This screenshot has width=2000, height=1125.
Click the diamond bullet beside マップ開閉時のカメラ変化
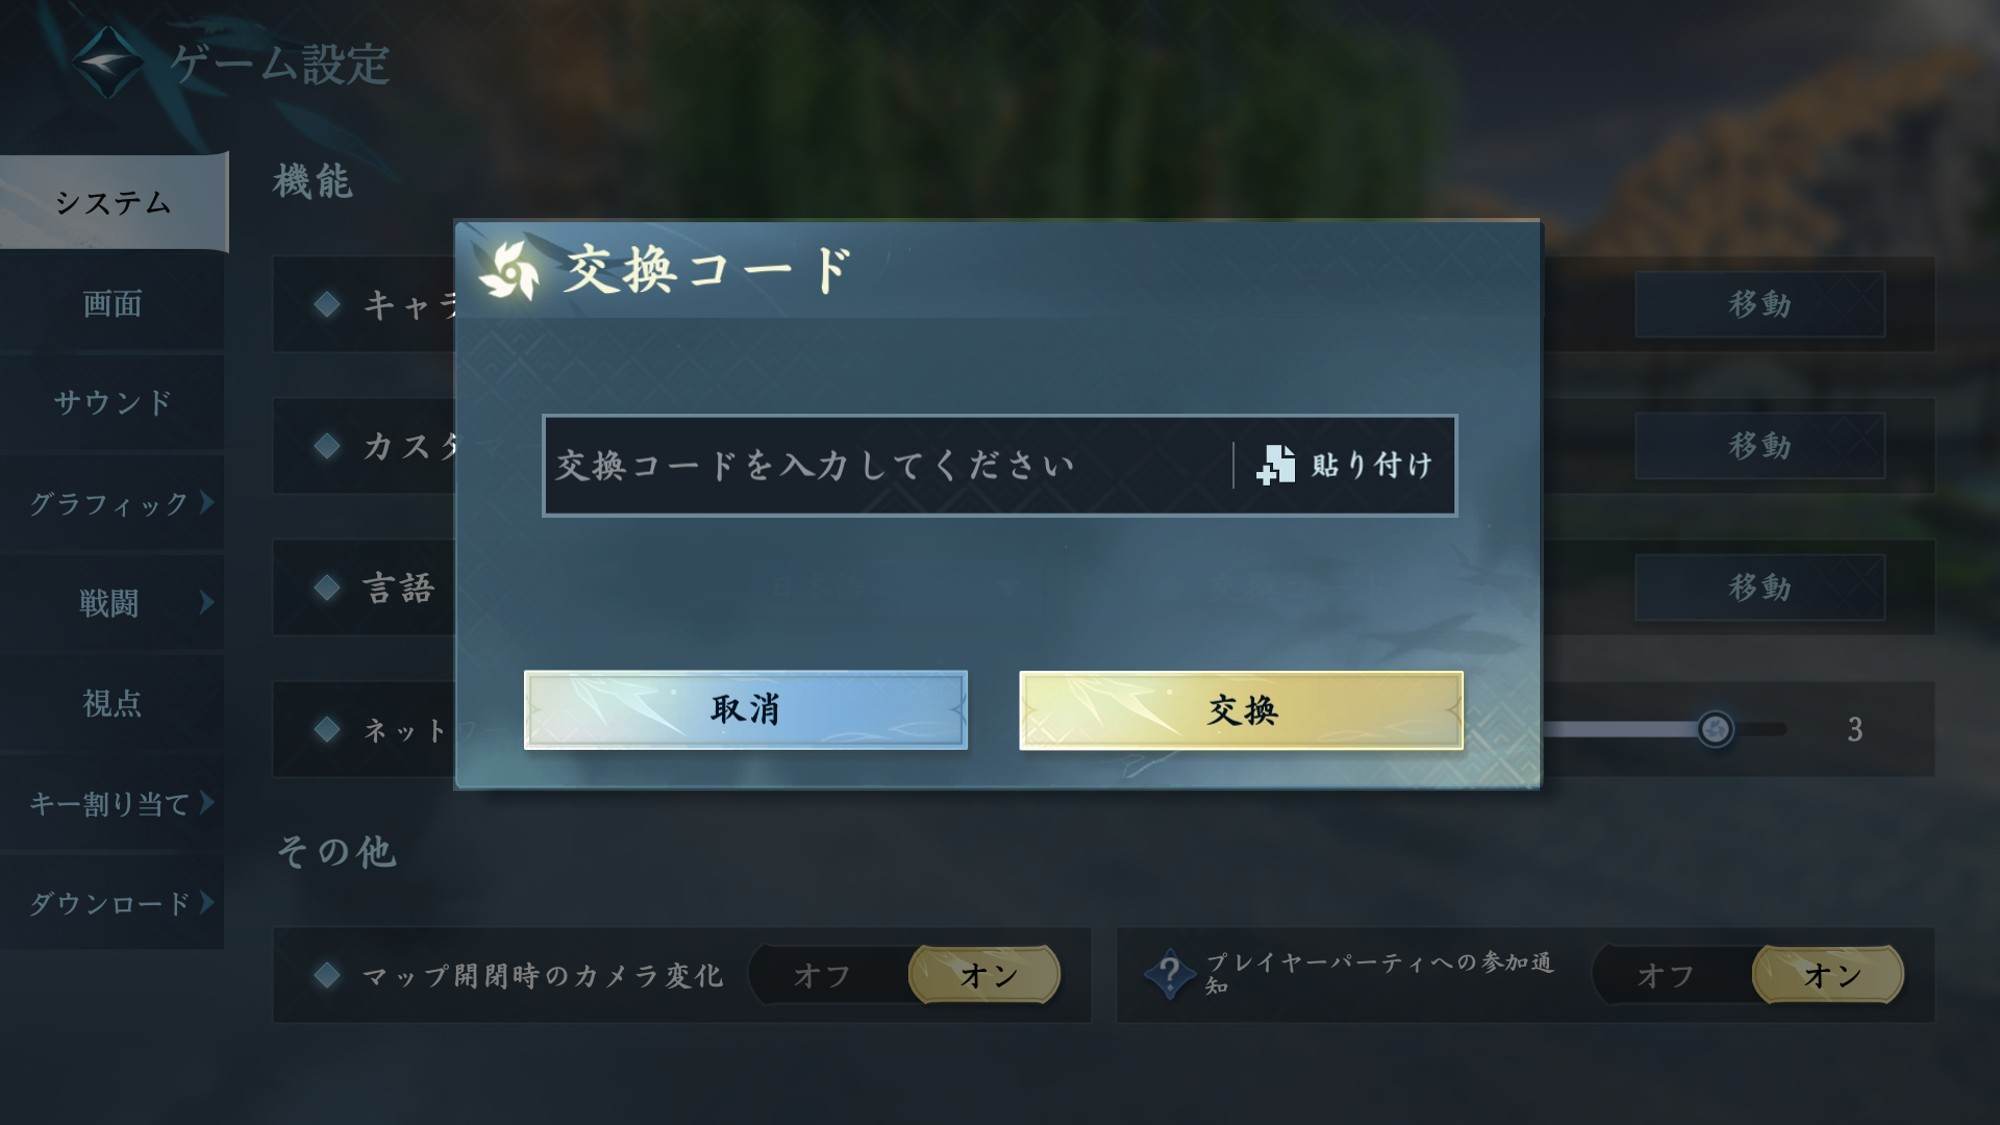point(327,975)
